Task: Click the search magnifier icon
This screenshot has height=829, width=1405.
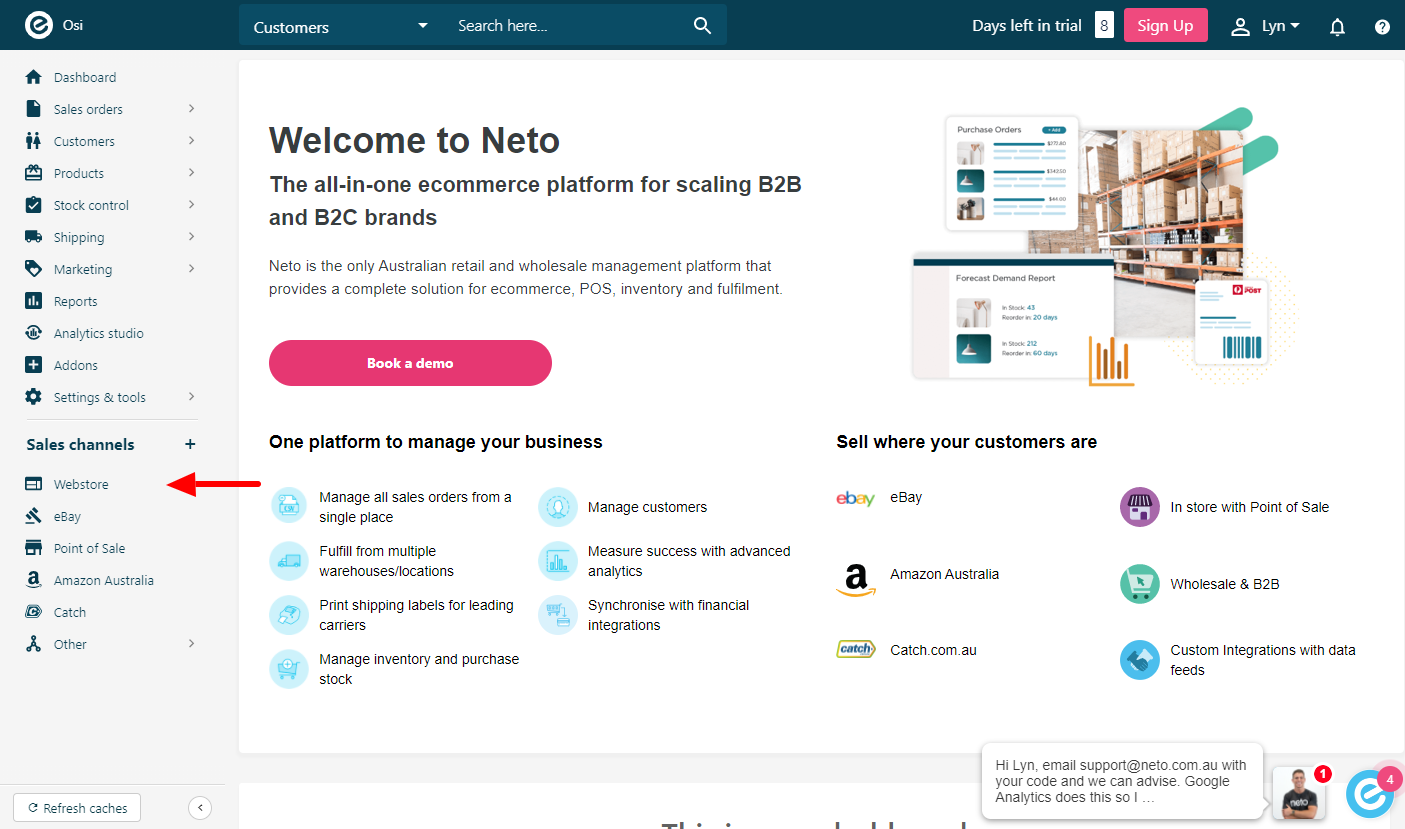Action: click(703, 26)
